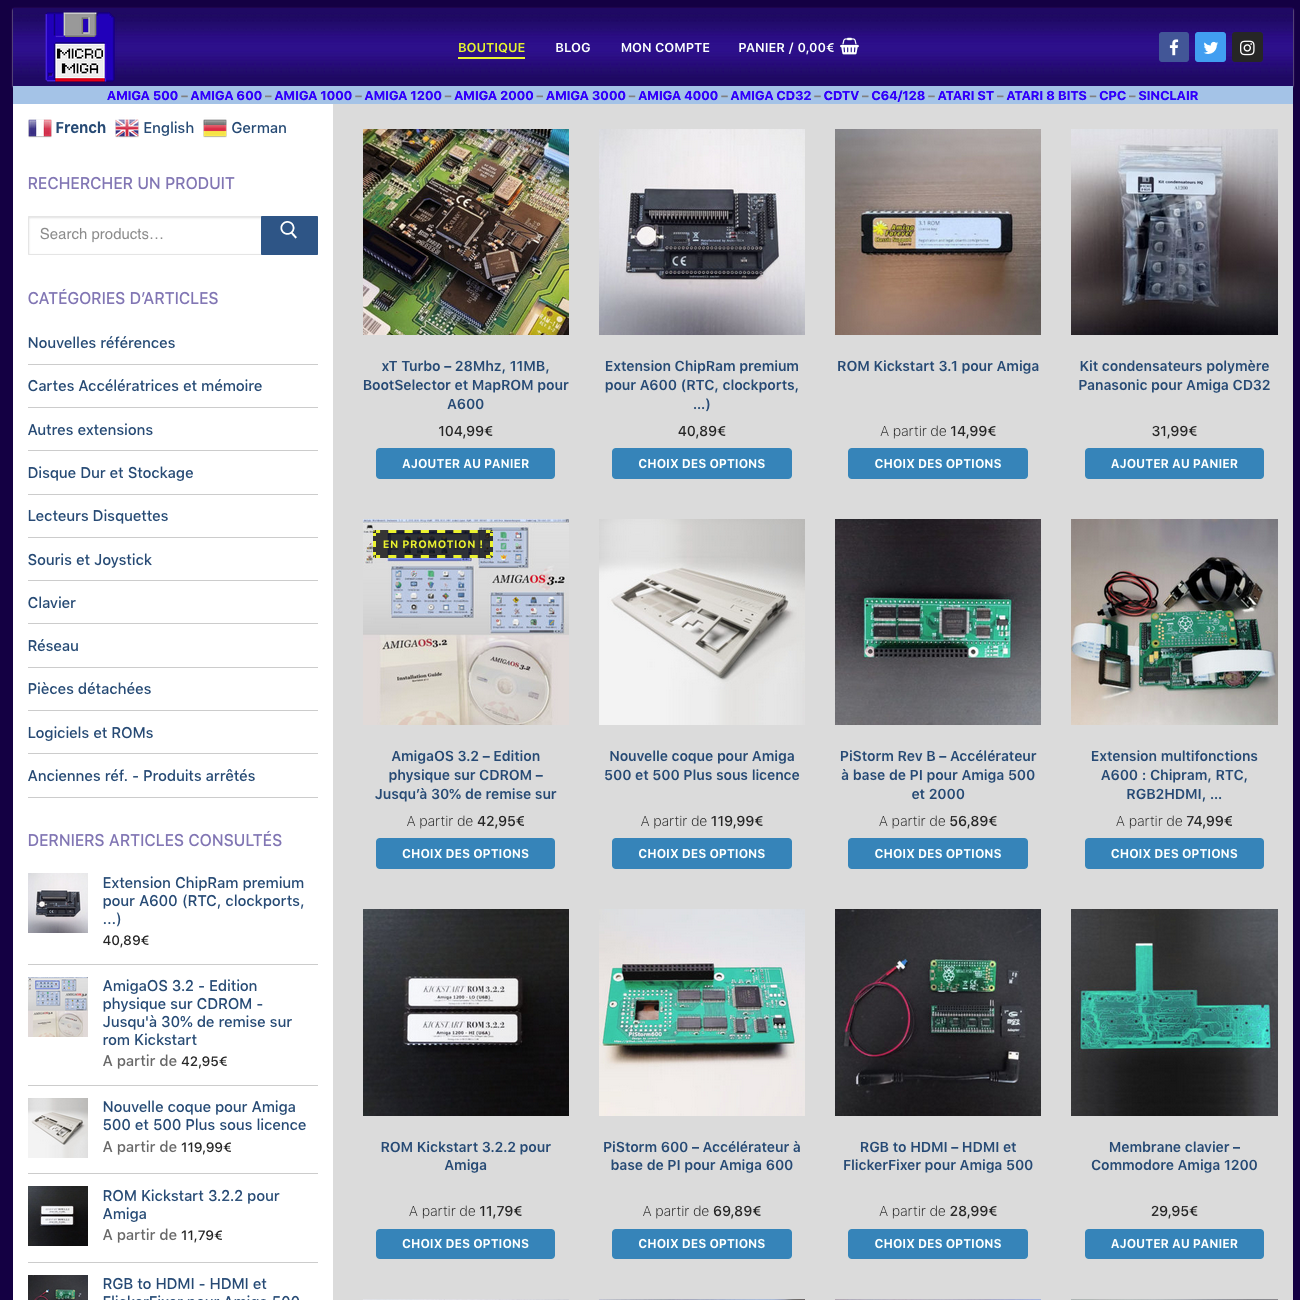1300x1300 pixels.
Task: Choose options for Extension multifonctions A600
Action: (x=1174, y=854)
